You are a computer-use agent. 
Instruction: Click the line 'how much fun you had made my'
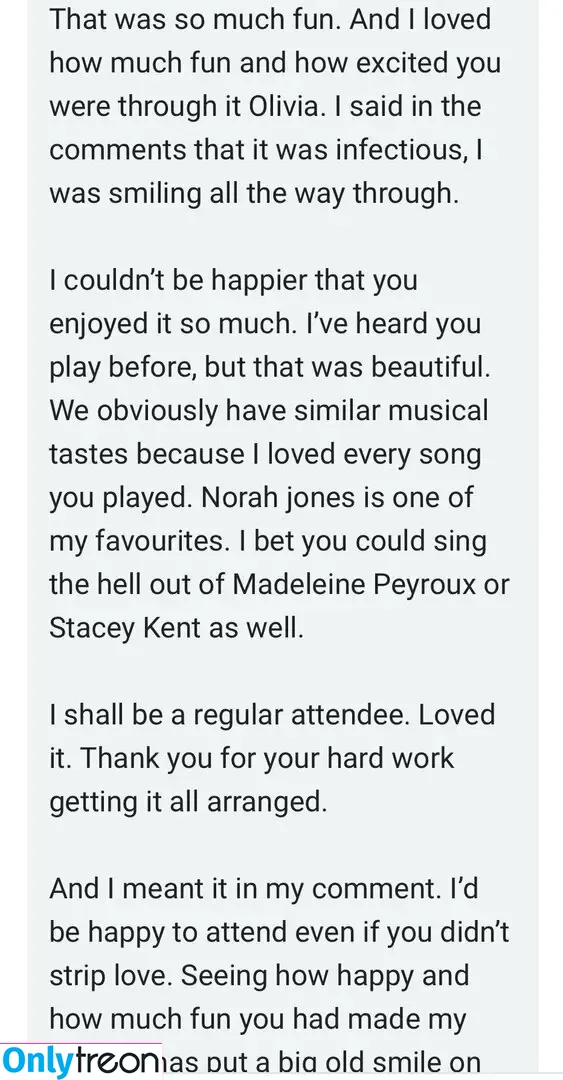258,1020
